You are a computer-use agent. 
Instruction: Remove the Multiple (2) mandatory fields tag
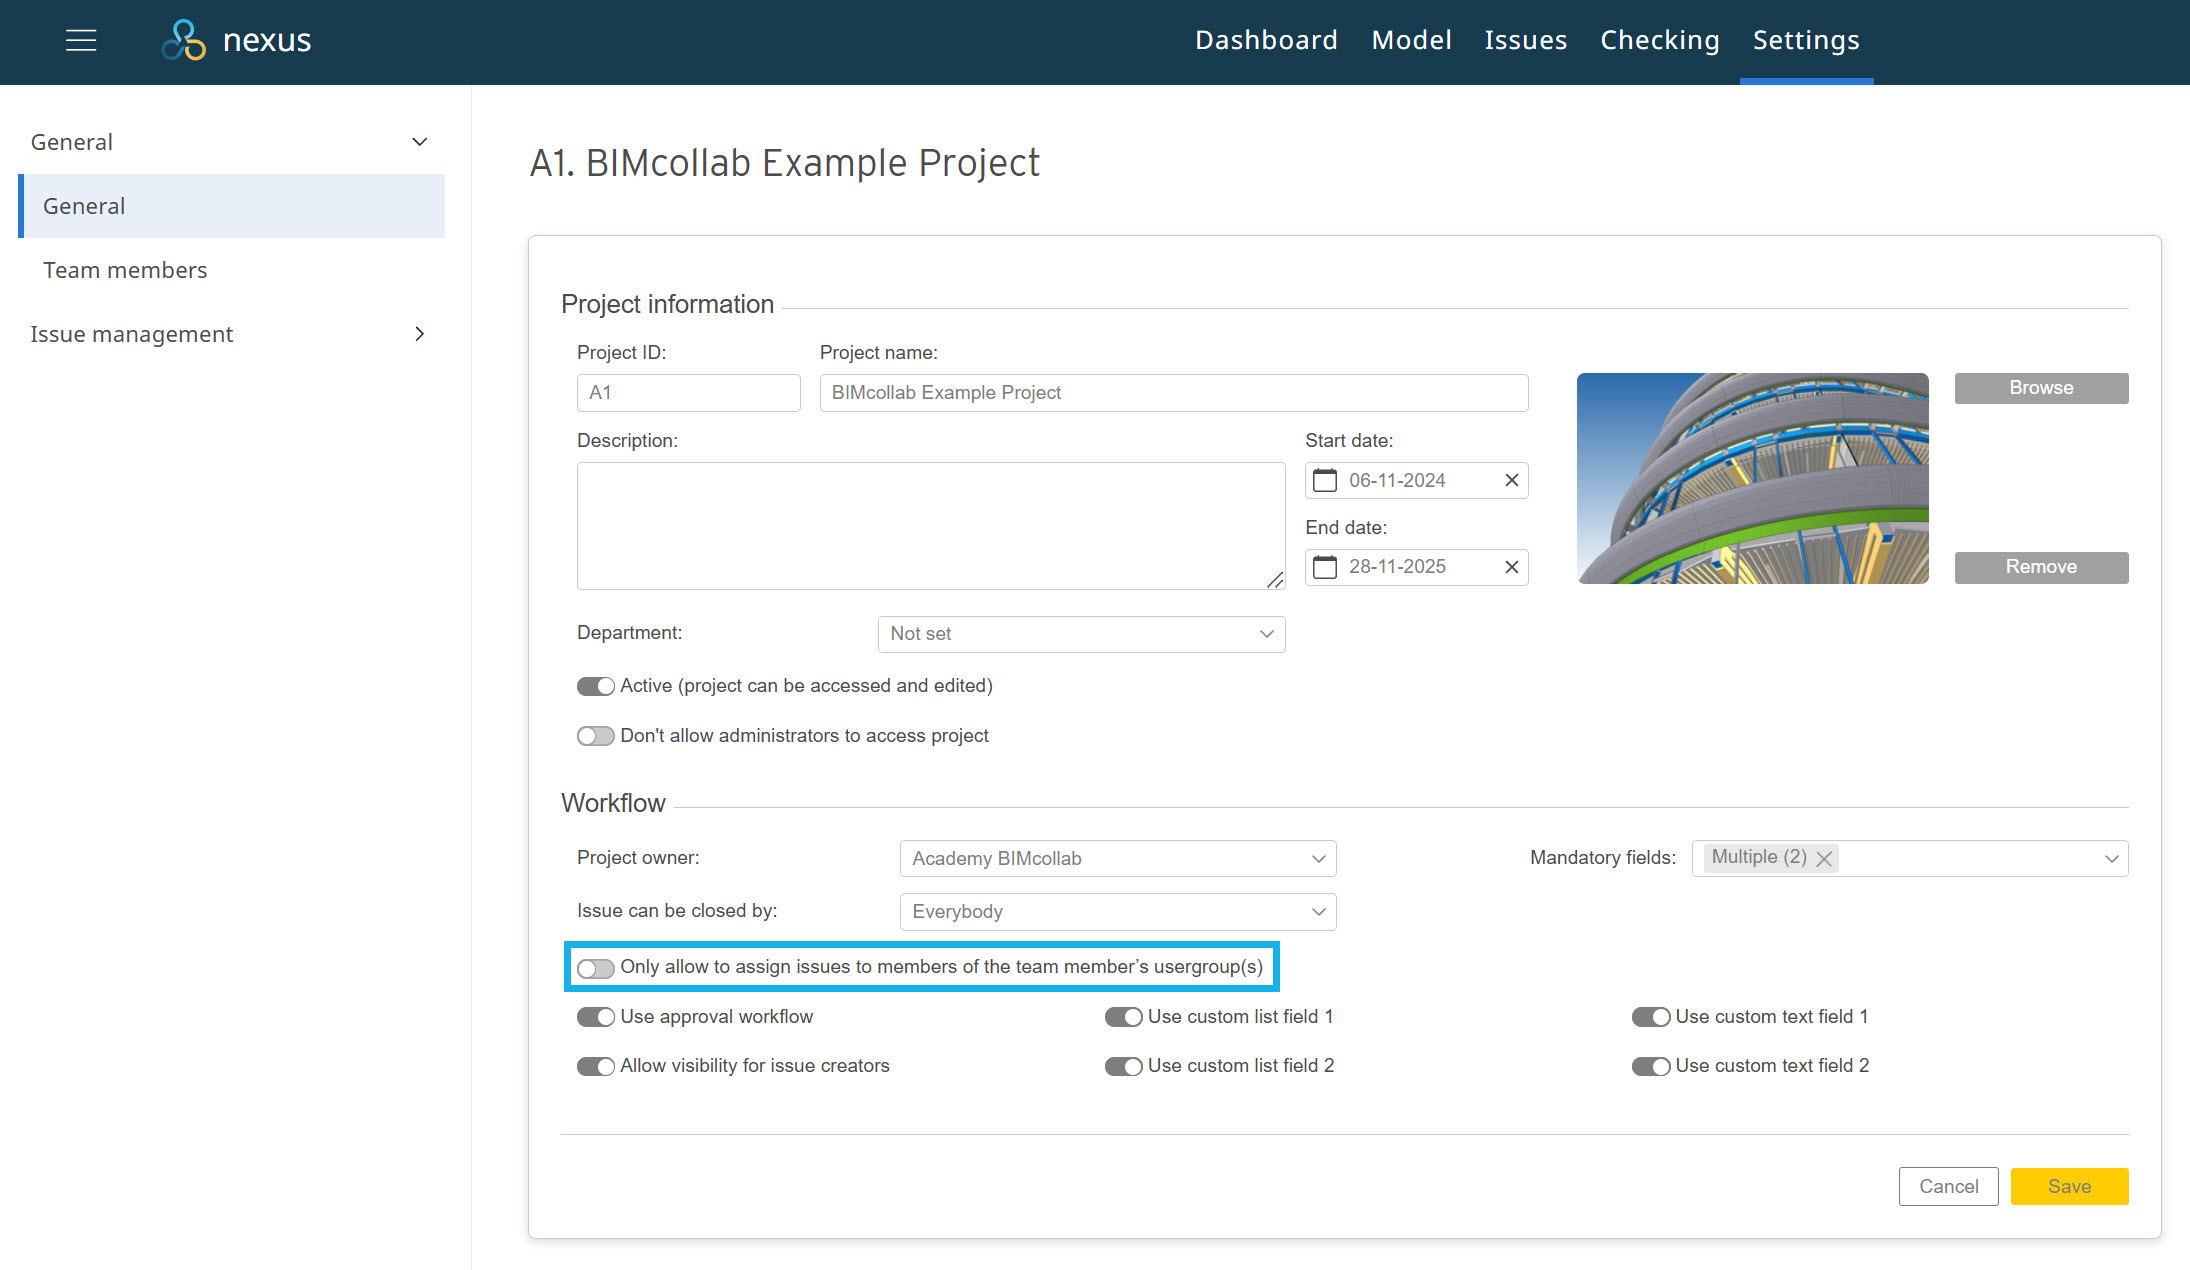(x=1824, y=858)
